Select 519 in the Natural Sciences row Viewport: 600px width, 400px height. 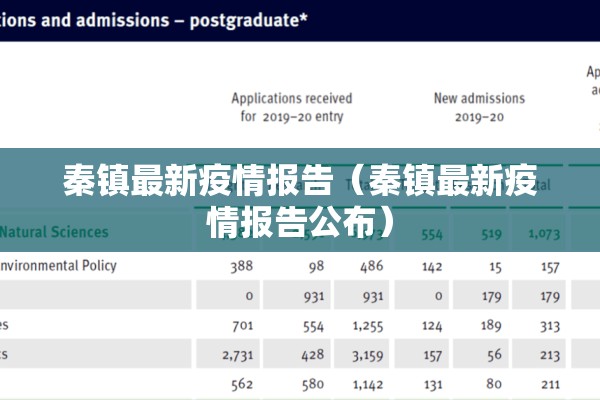491,234
